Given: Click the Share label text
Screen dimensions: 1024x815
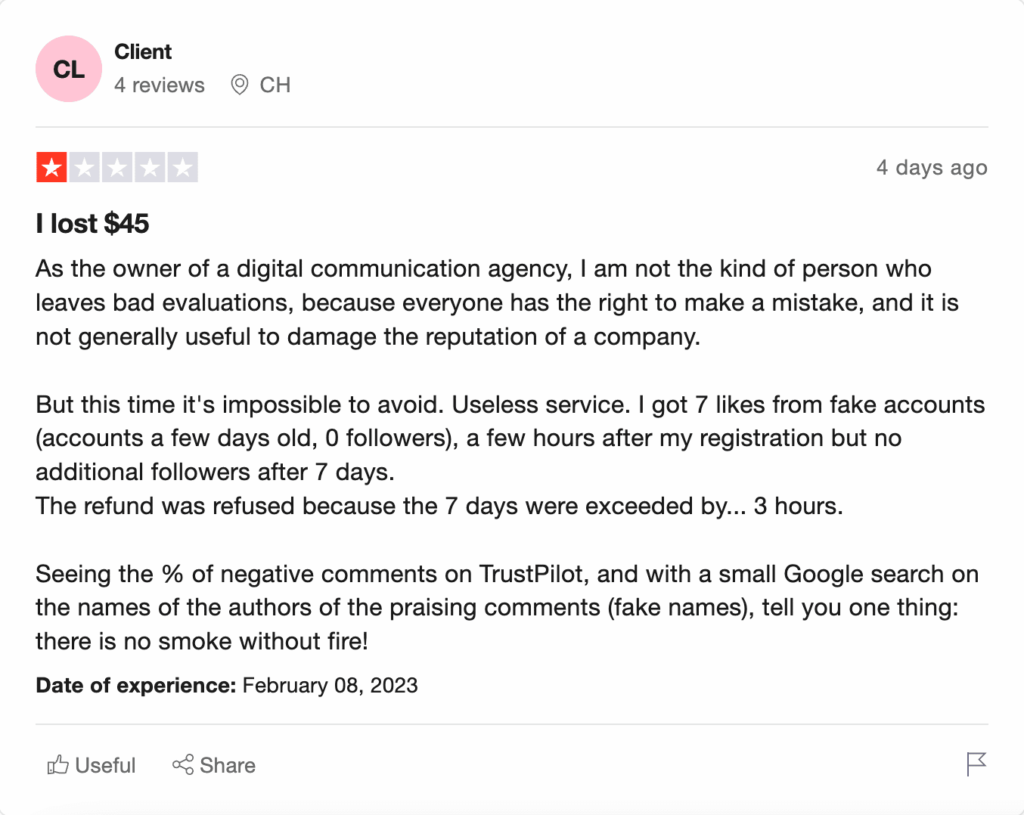Looking at the screenshot, I should coord(231,765).
